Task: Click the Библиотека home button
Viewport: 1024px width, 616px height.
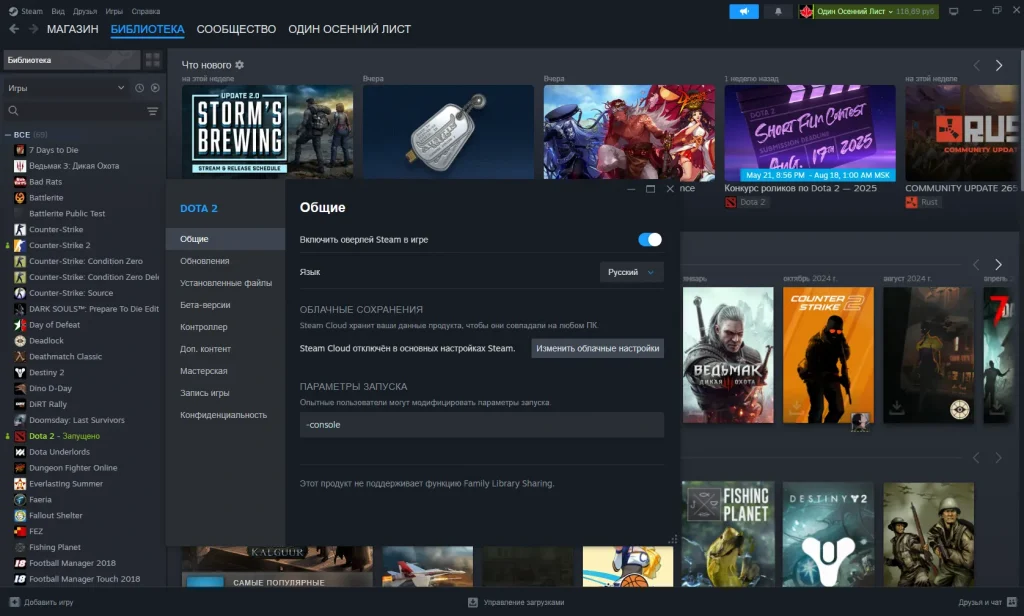Action: pyautogui.click(x=71, y=60)
